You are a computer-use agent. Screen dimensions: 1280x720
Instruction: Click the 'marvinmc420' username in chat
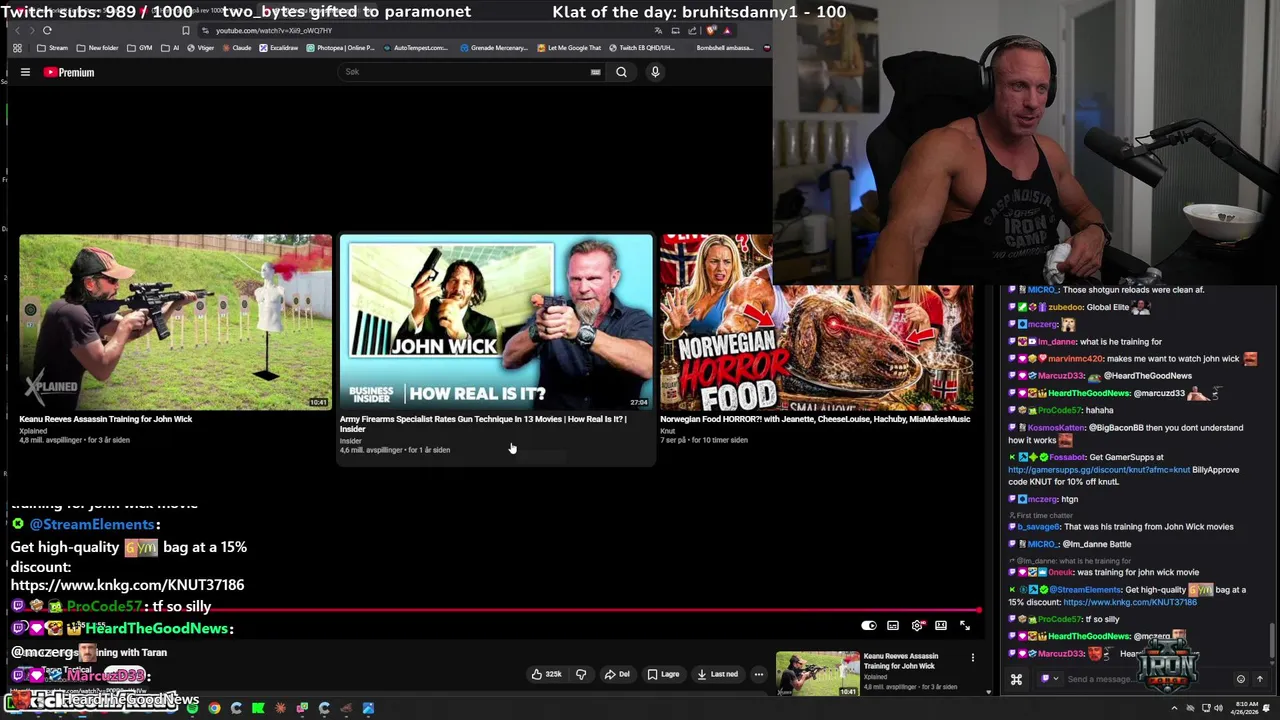[1075, 359]
